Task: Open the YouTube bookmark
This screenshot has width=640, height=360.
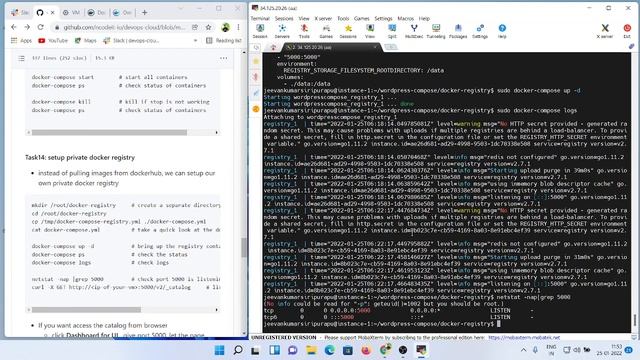Action: [x=53, y=40]
